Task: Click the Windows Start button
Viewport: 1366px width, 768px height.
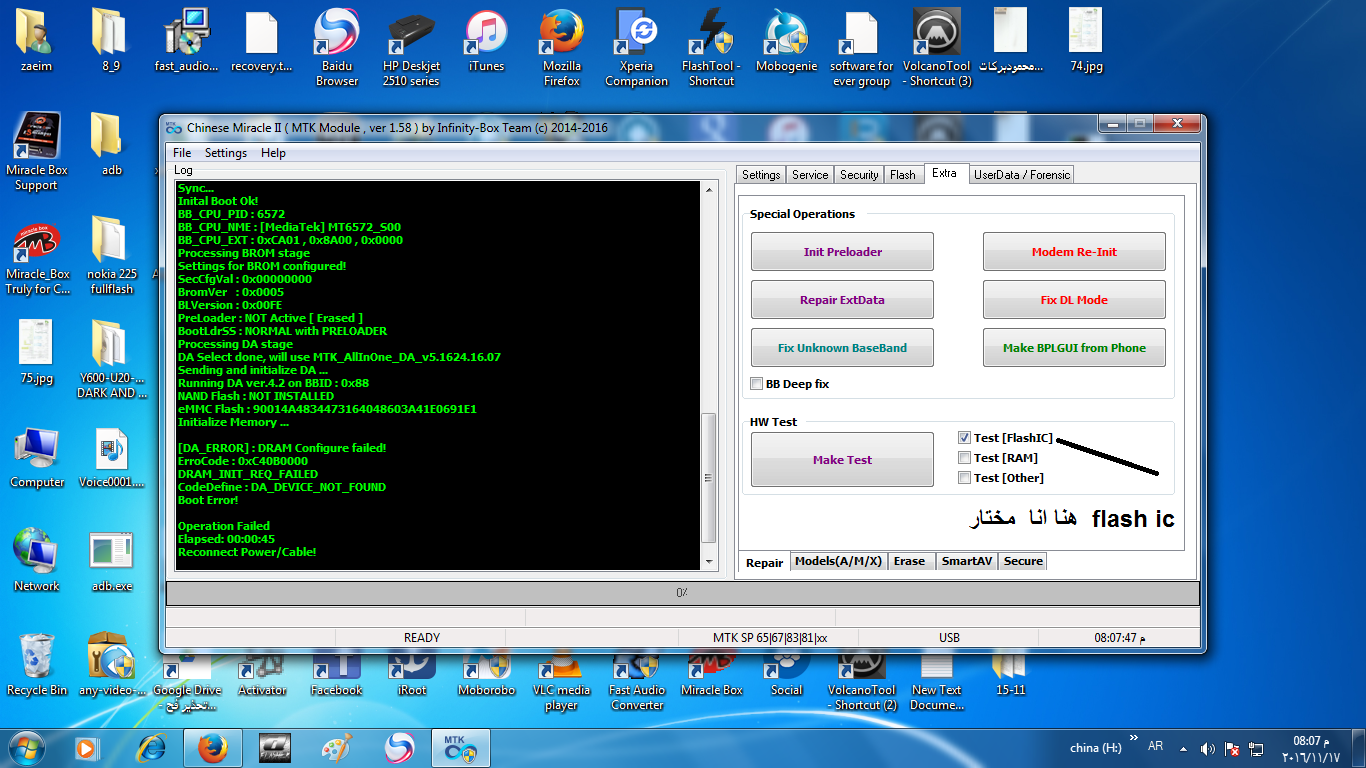Action: (x=27, y=747)
